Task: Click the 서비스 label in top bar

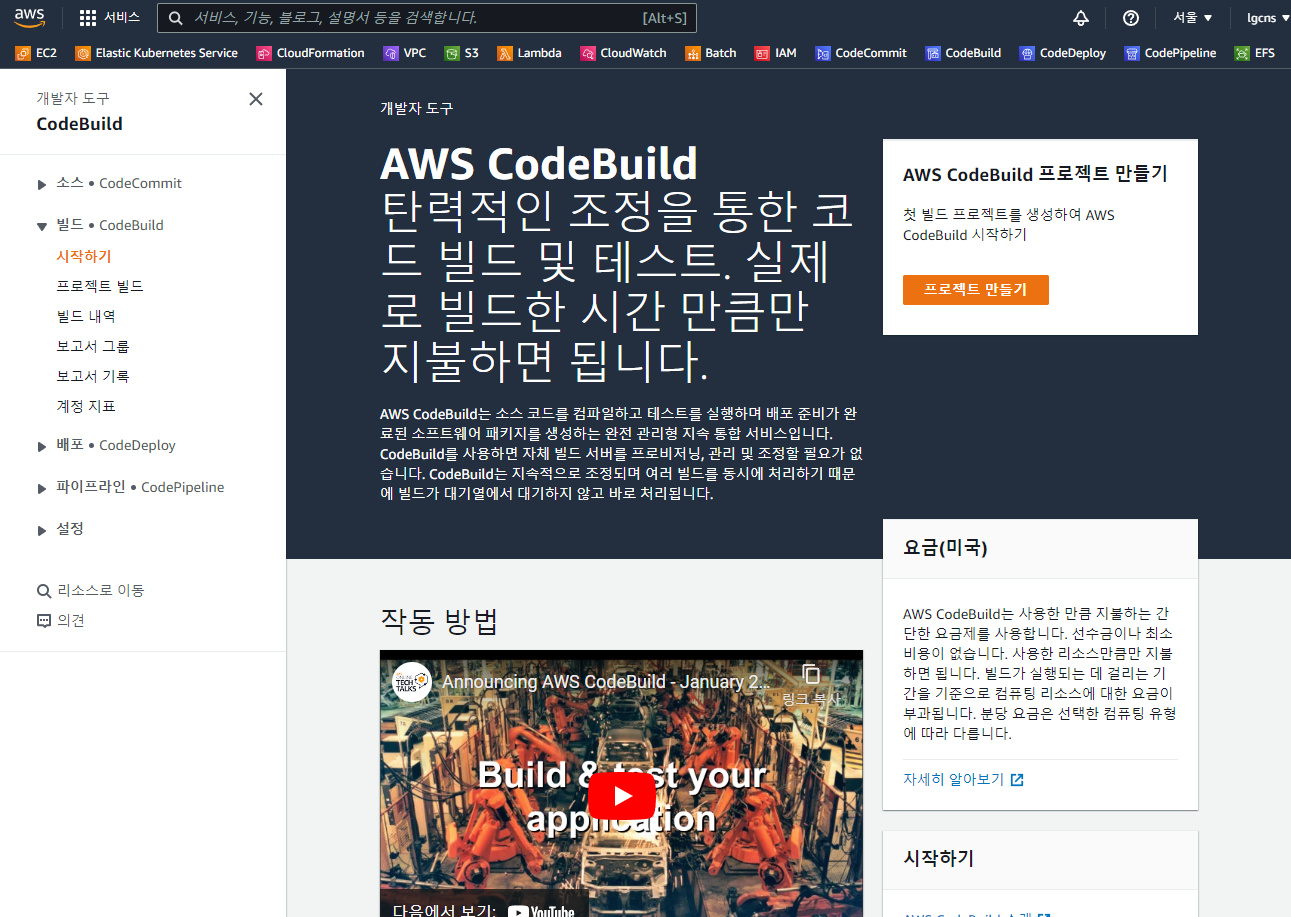Action: click(123, 18)
